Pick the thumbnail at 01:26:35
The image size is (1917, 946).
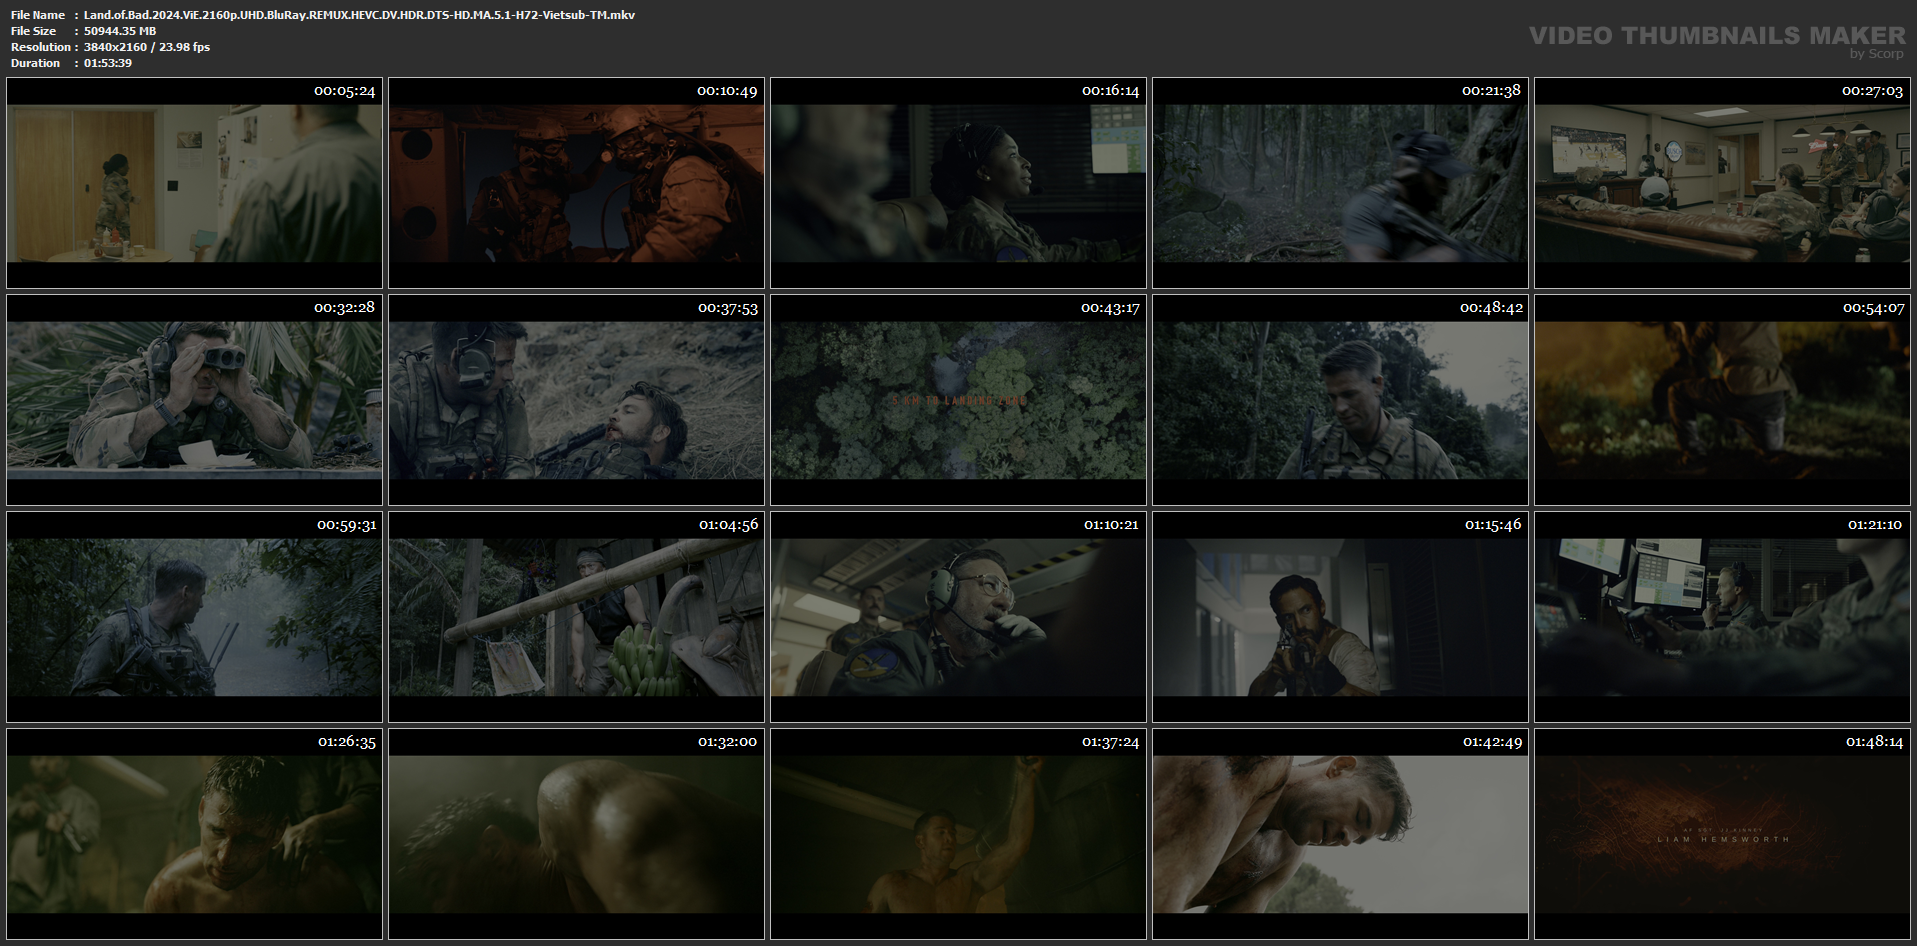pos(194,834)
